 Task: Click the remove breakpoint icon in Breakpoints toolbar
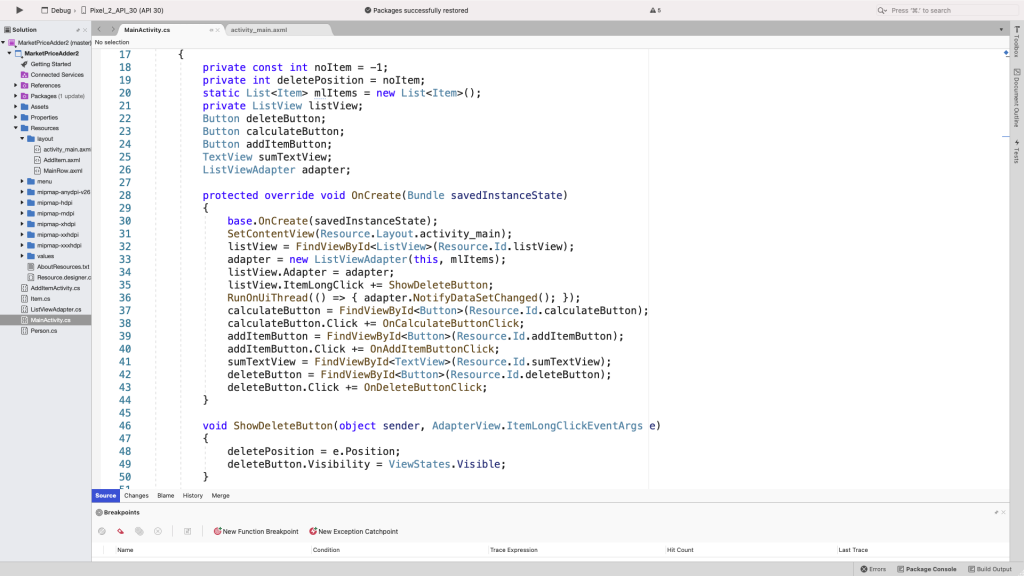(122, 531)
